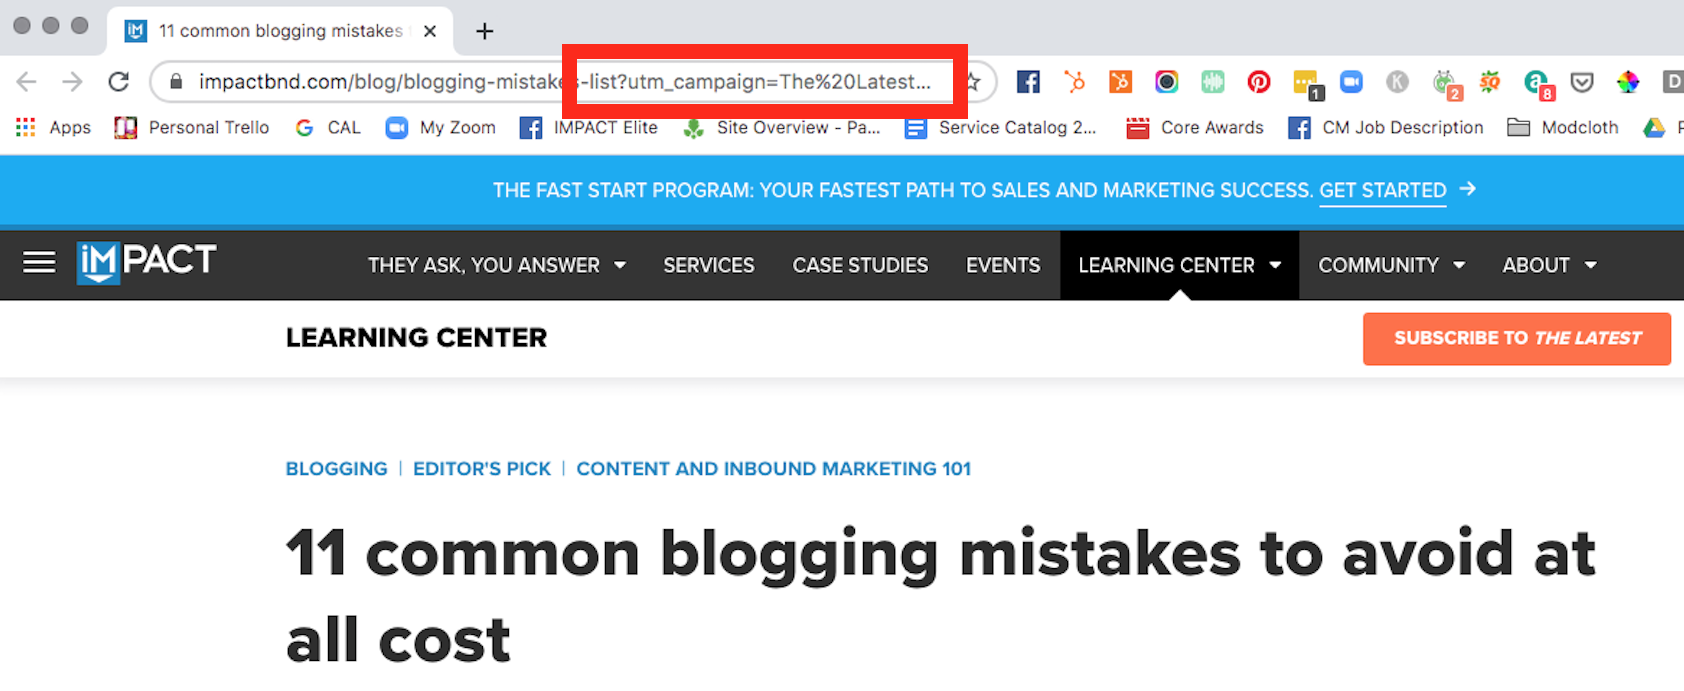Click the browser reload icon

pos(119,82)
